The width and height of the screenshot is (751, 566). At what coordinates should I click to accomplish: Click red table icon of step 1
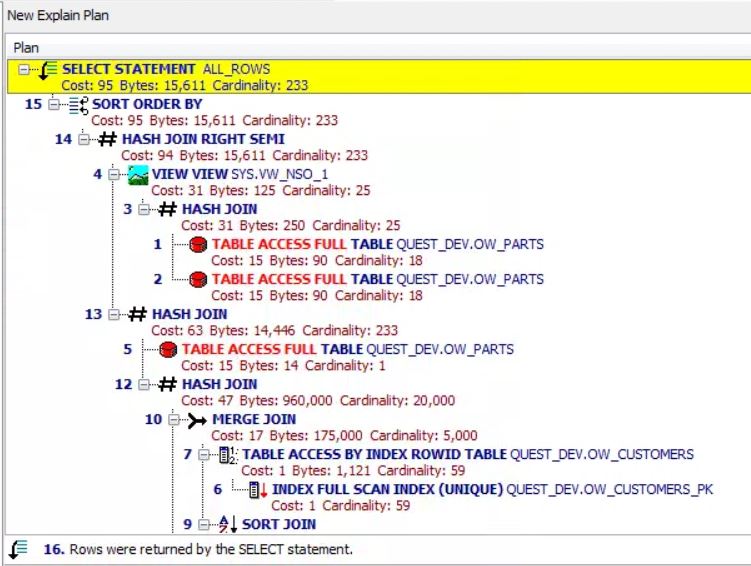[198, 244]
